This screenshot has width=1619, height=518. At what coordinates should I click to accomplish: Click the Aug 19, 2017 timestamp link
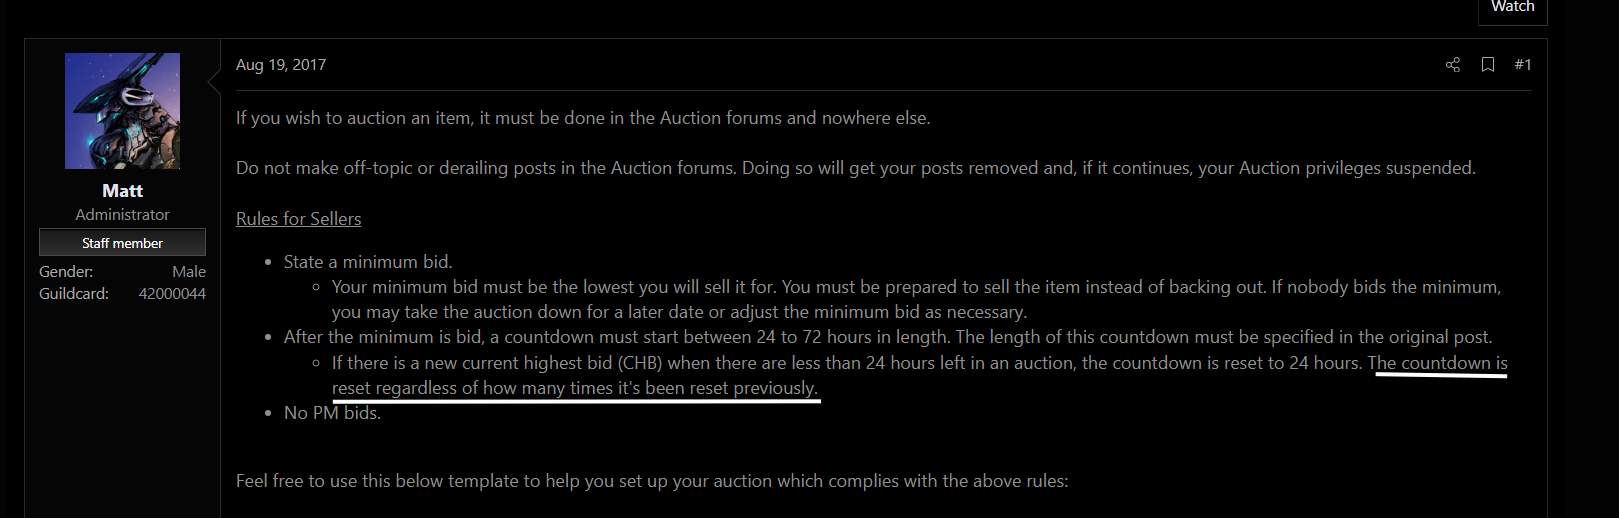(281, 65)
